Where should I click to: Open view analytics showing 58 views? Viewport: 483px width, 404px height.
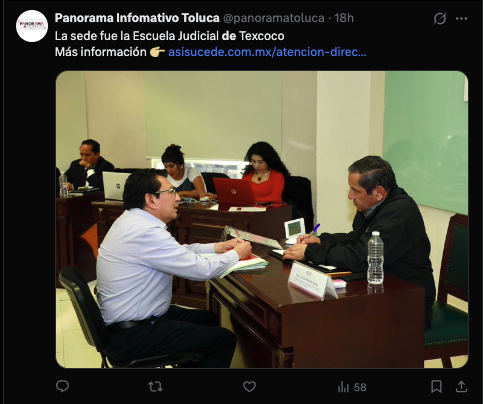point(352,387)
